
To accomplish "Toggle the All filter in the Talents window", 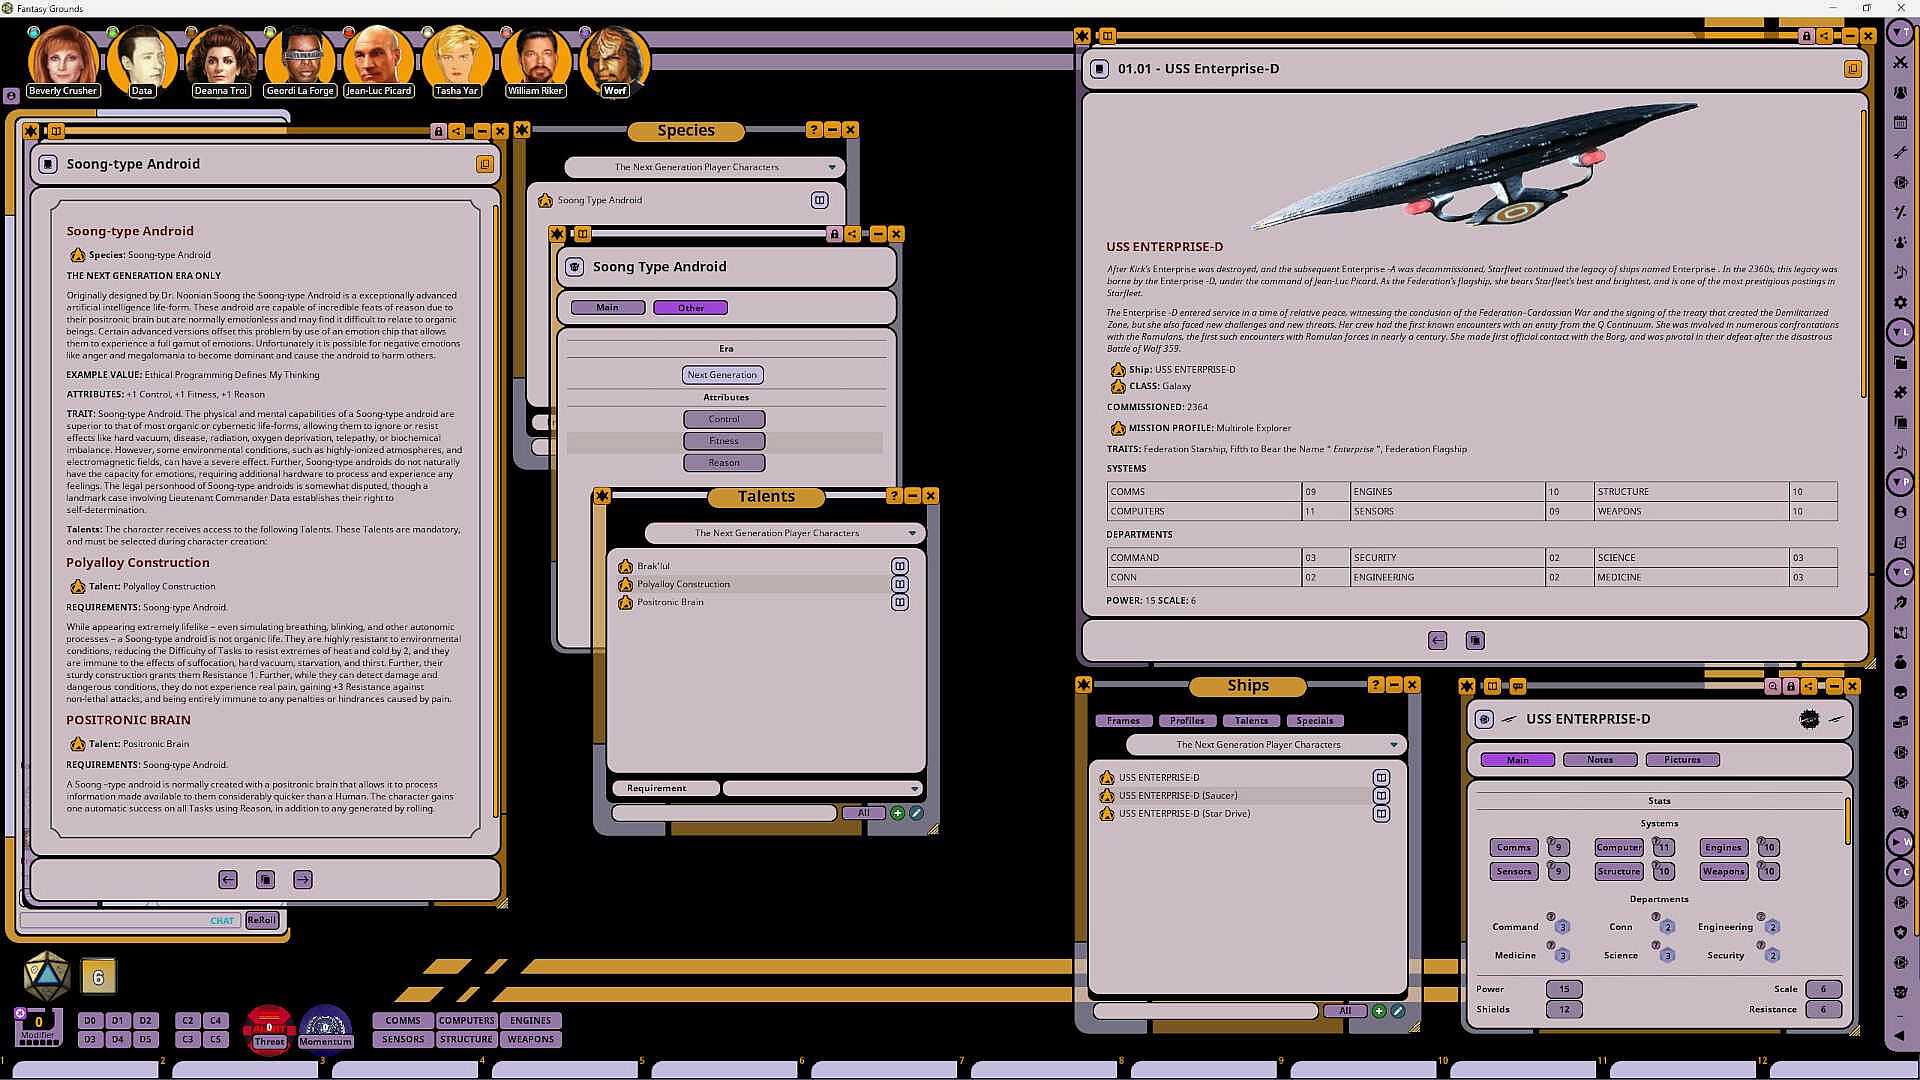I will (x=862, y=814).
